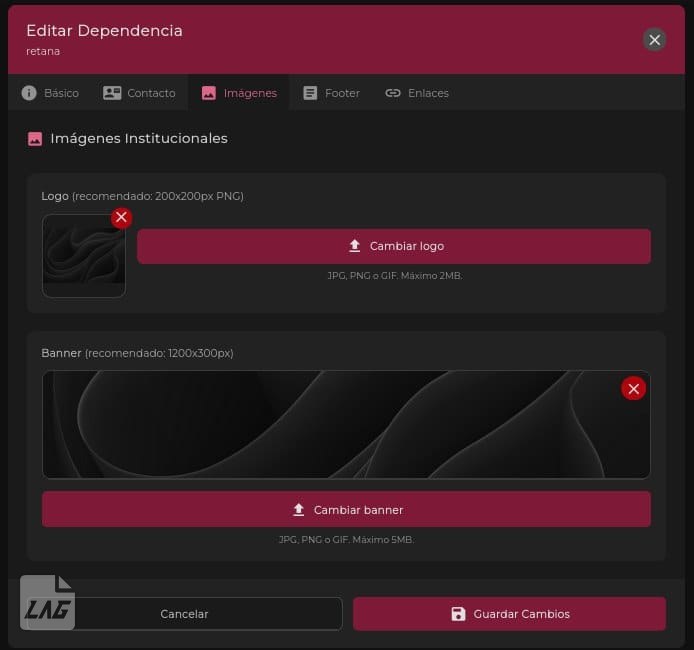Select the Imágenes tab
The image size is (694, 650).
pos(239,93)
